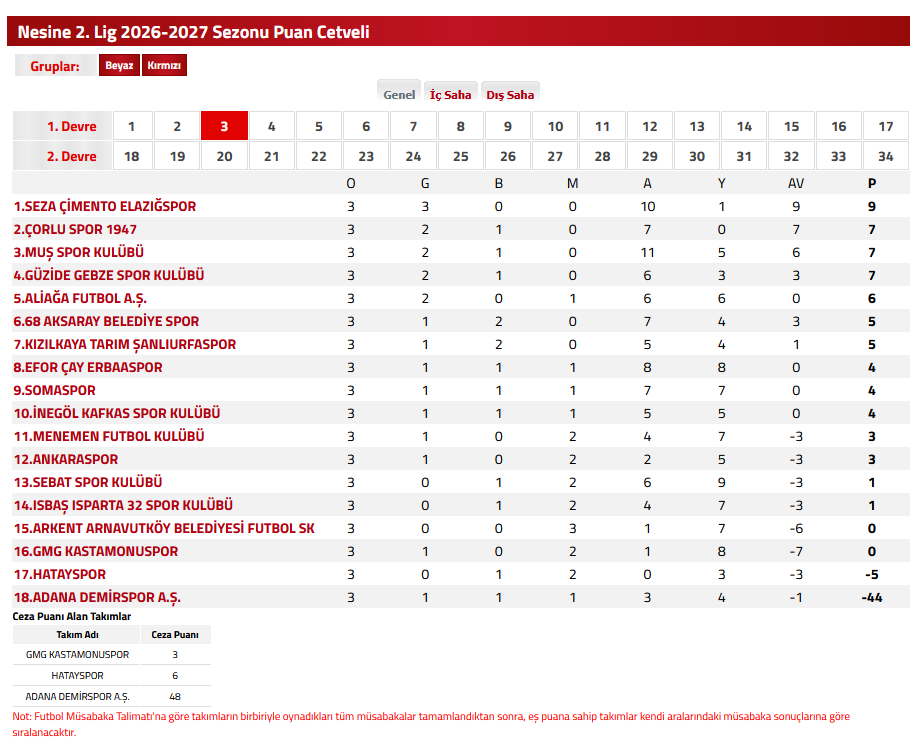The image size is (915, 747).
Task: Open week 18 in 2. Devre
Action: (132, 156)
